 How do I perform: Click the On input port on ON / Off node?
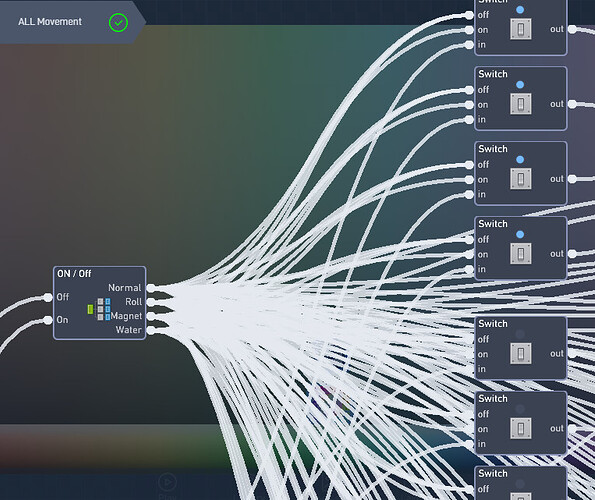[x=48, y=320]
